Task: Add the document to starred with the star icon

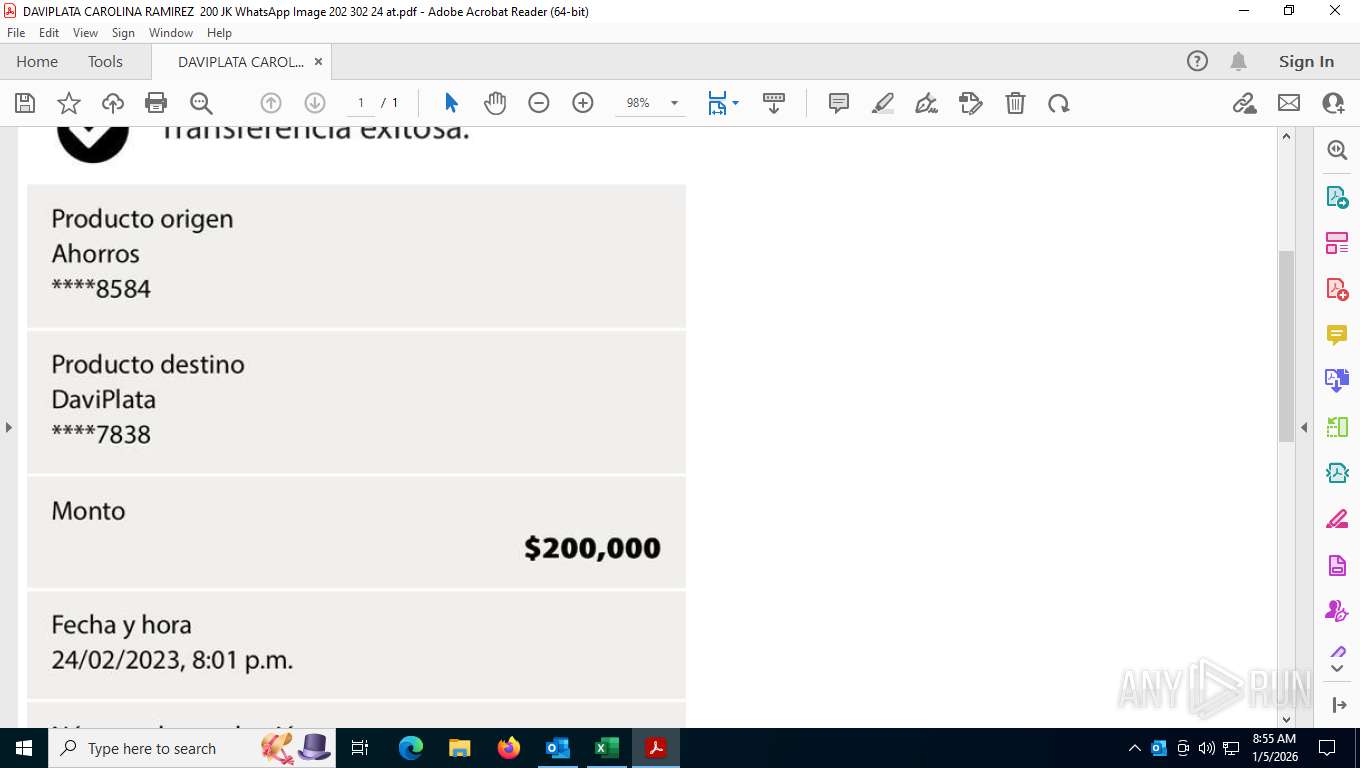Action: click(69, 103)
